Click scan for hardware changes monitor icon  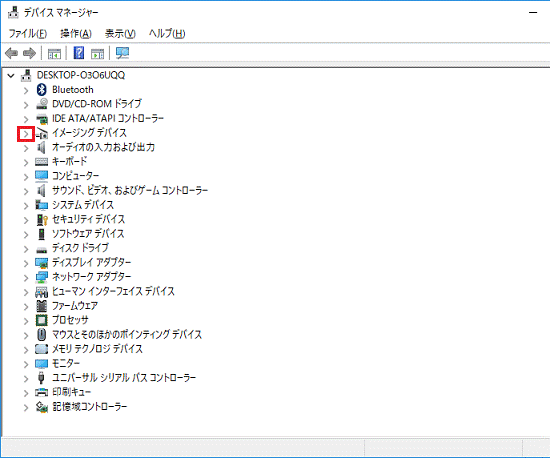click(x=122, y=53)
